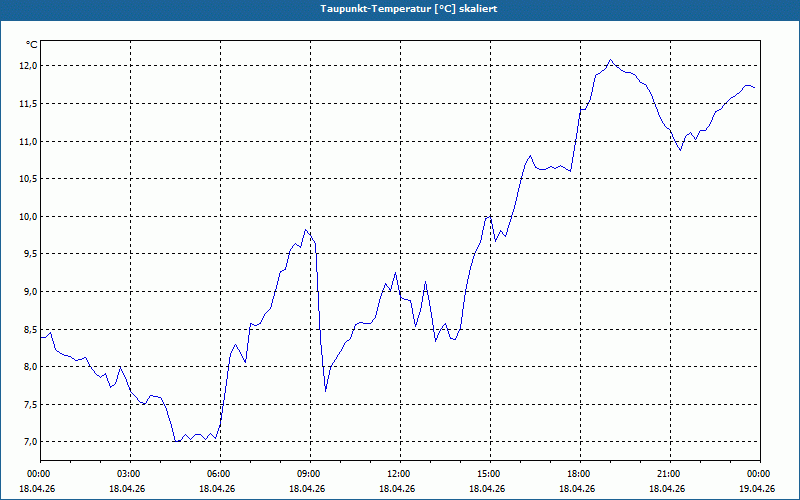The image size is (800, 500).
Task: Click the curve's highest peak above 12,0
Action: pyautogui.click(x=610, y=60)
